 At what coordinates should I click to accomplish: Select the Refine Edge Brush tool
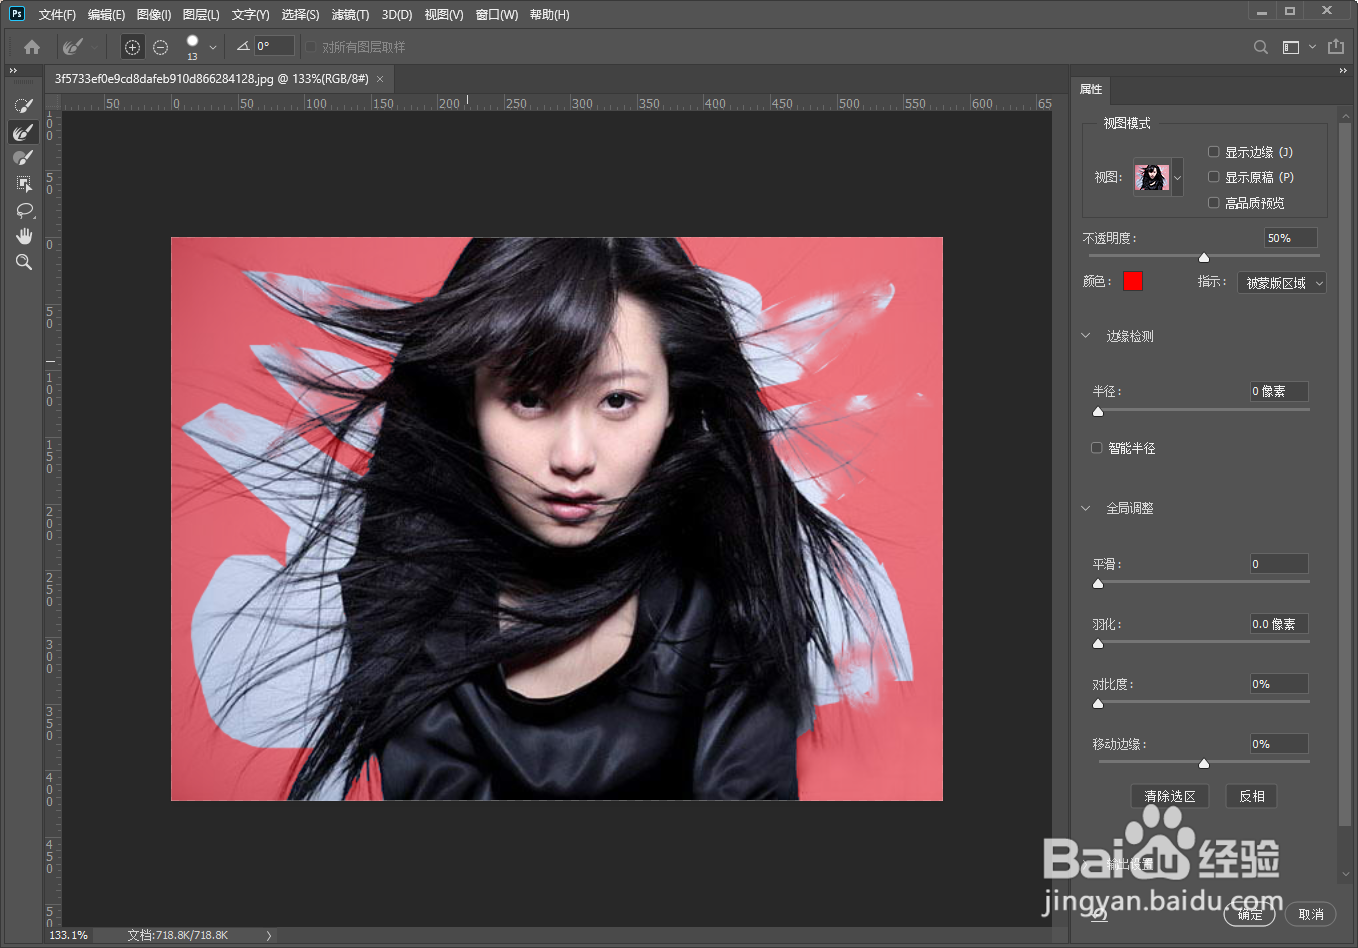(23, 131)
